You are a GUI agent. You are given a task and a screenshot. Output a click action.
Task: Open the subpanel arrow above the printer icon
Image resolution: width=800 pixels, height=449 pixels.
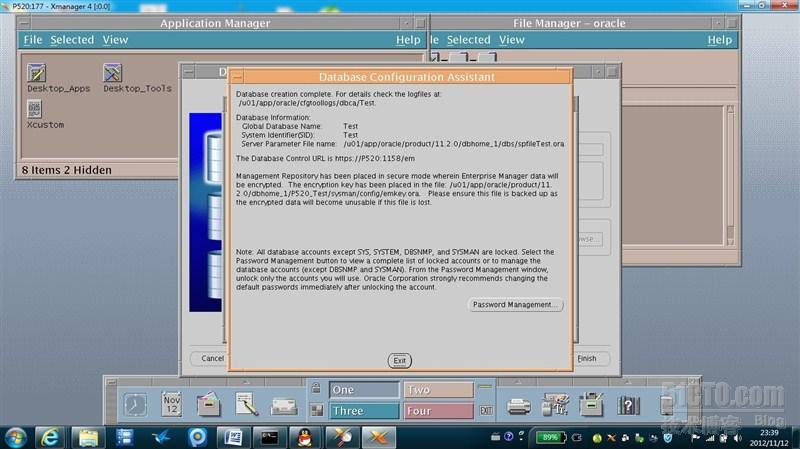[x=518, y=382]
